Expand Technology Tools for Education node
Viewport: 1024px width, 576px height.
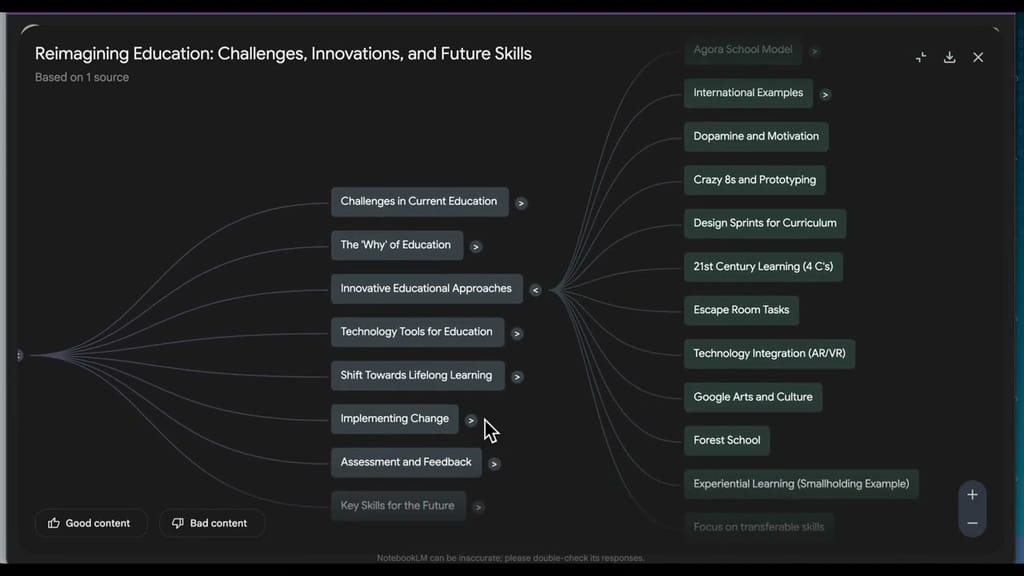517,334
